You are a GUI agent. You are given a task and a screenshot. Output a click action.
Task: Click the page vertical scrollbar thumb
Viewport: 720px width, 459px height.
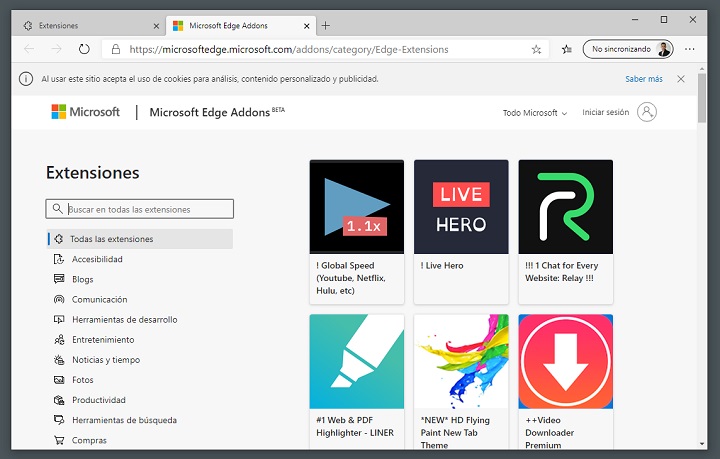tap(701, 98)
